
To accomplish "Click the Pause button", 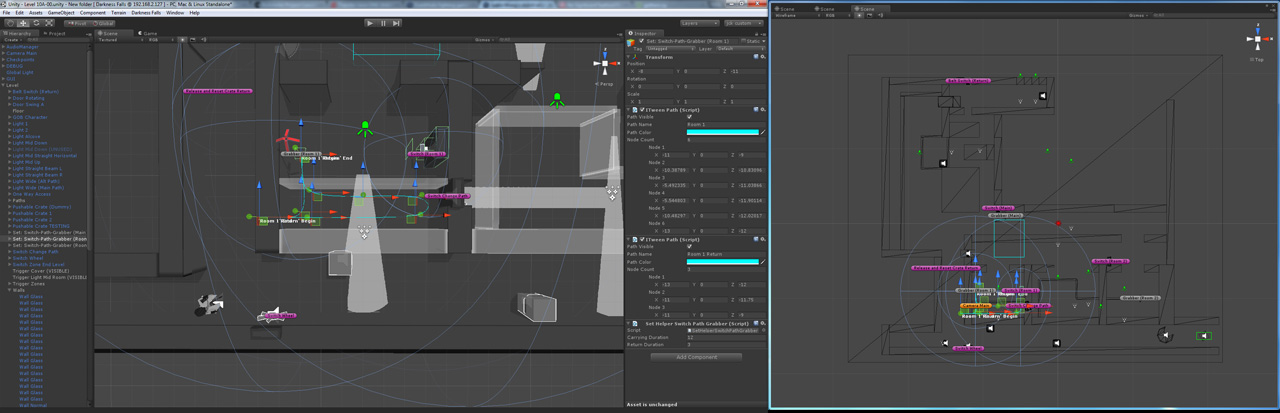I will (383, 23).
